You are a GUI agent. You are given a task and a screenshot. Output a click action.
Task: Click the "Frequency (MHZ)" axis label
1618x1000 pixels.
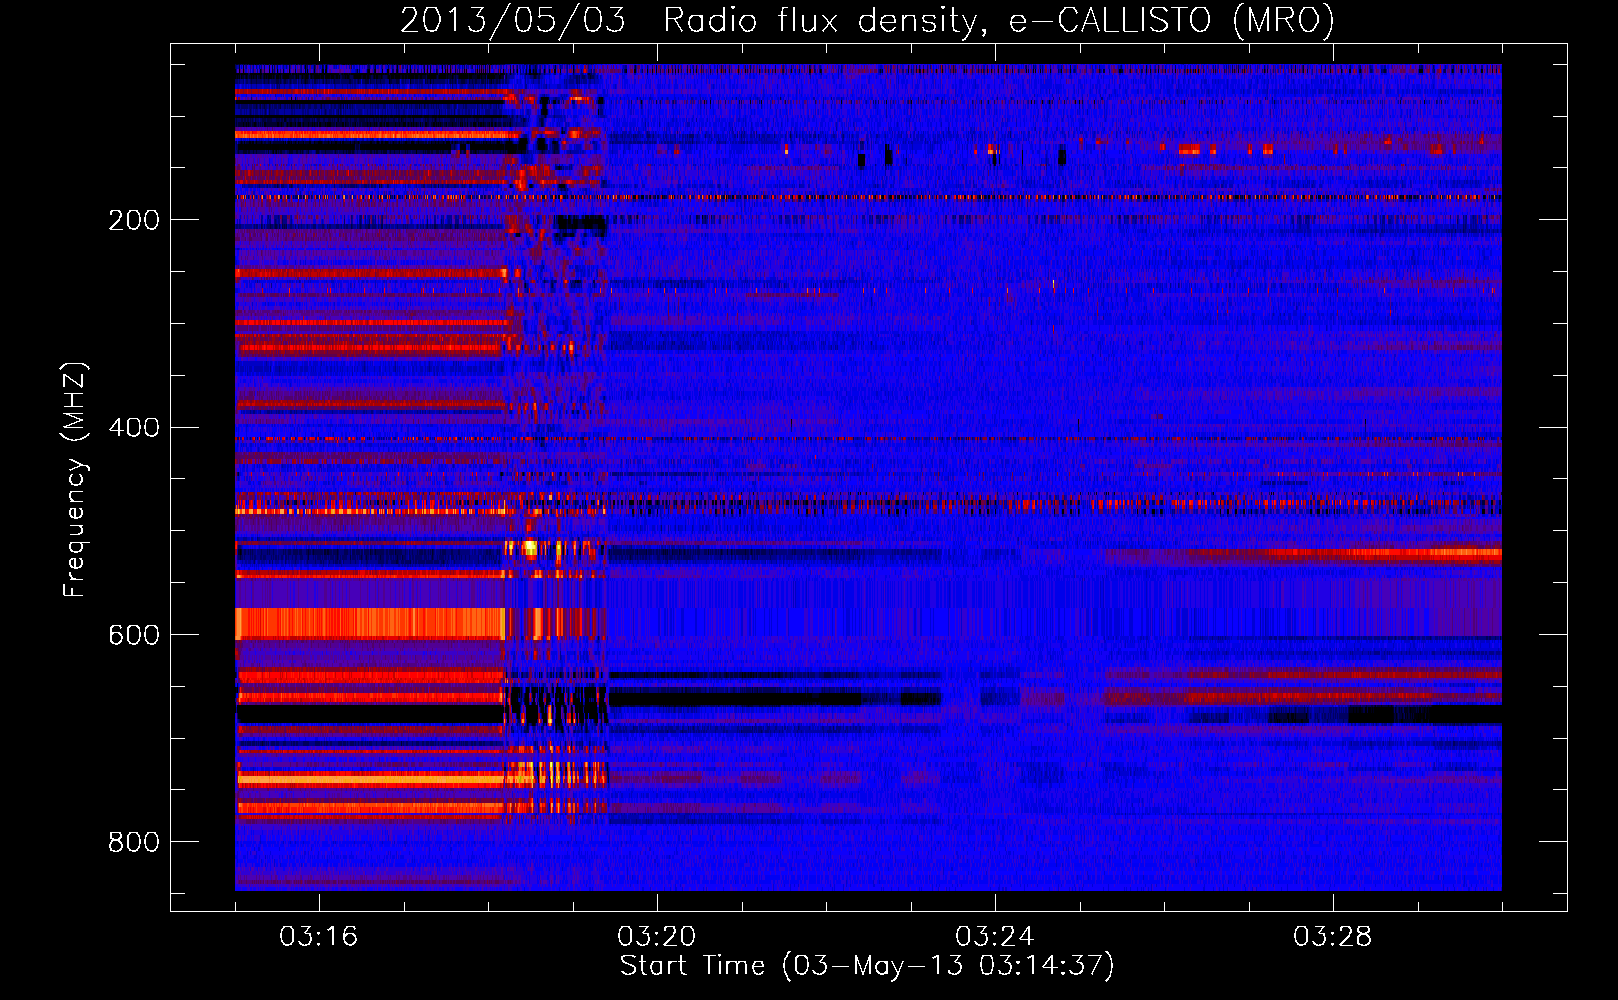(75, 480)
